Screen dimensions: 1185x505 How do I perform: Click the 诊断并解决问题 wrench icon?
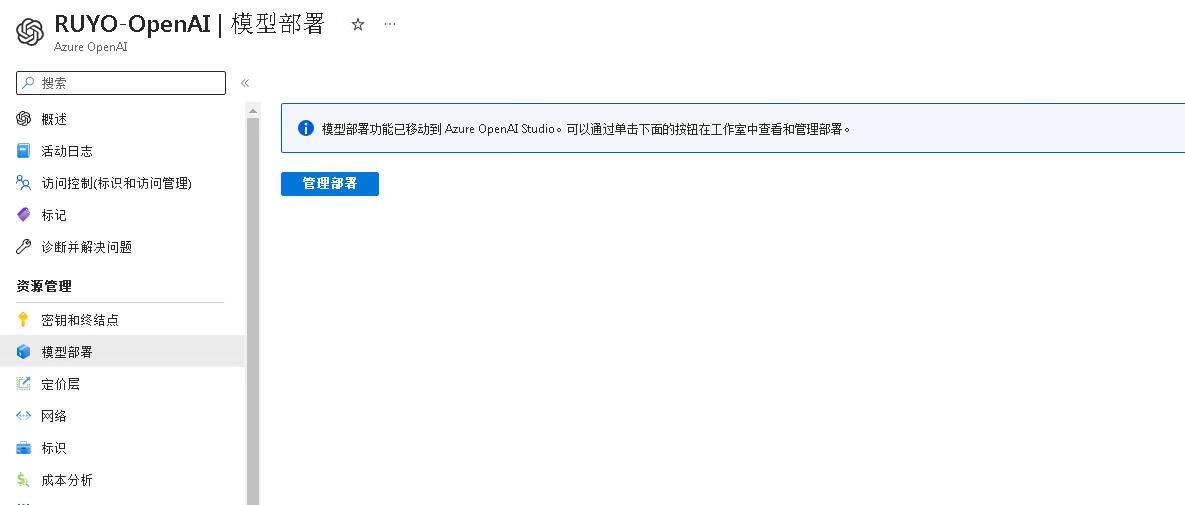pos(23,246)
